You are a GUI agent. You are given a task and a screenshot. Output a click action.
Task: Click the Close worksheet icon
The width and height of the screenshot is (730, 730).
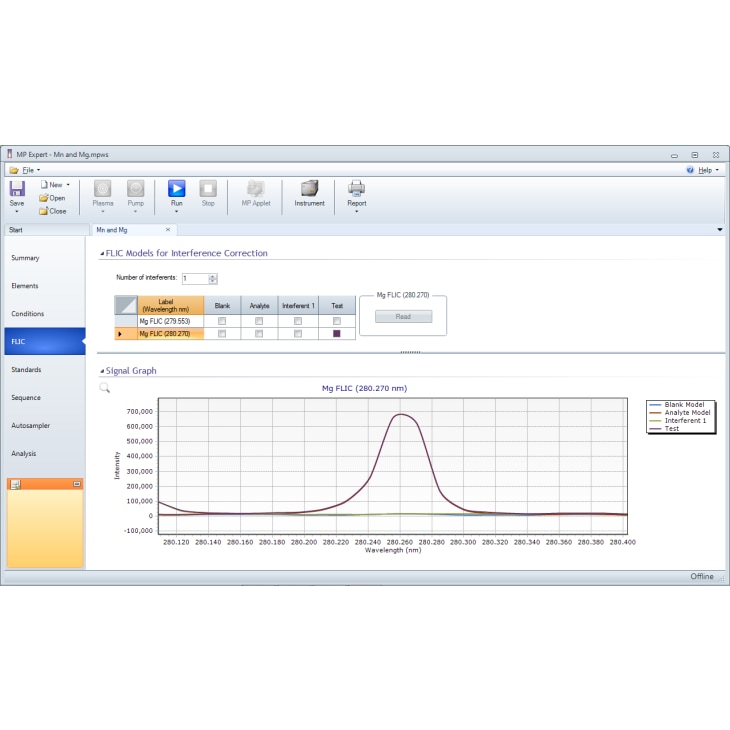pyautogui.click(x=44, y=211)
